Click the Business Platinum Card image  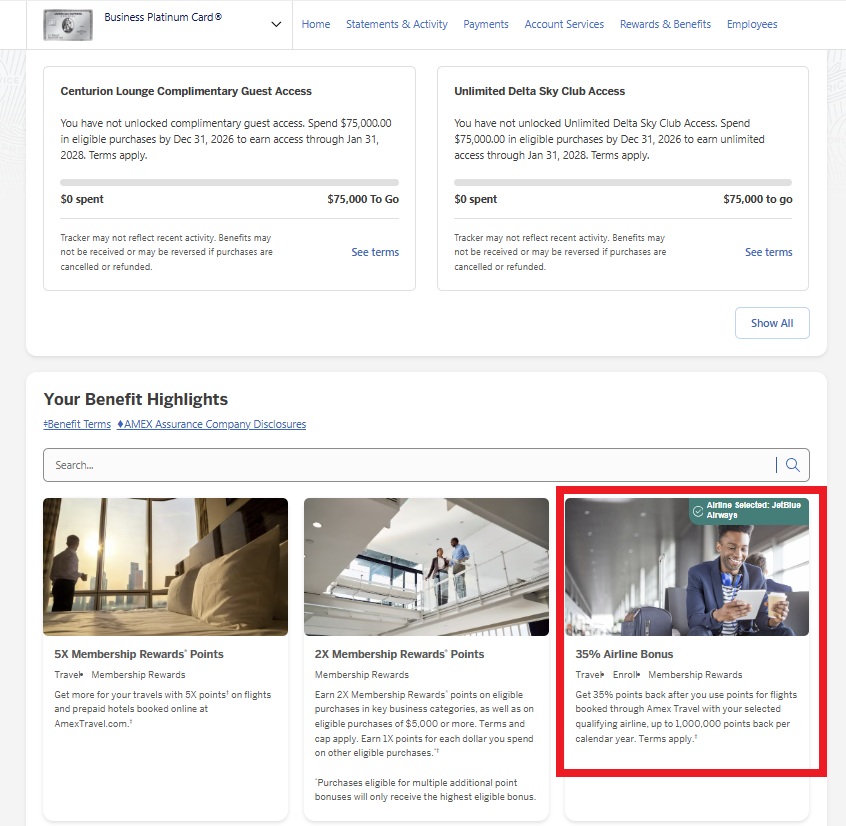pyautogui.click(x=68, y=24)
